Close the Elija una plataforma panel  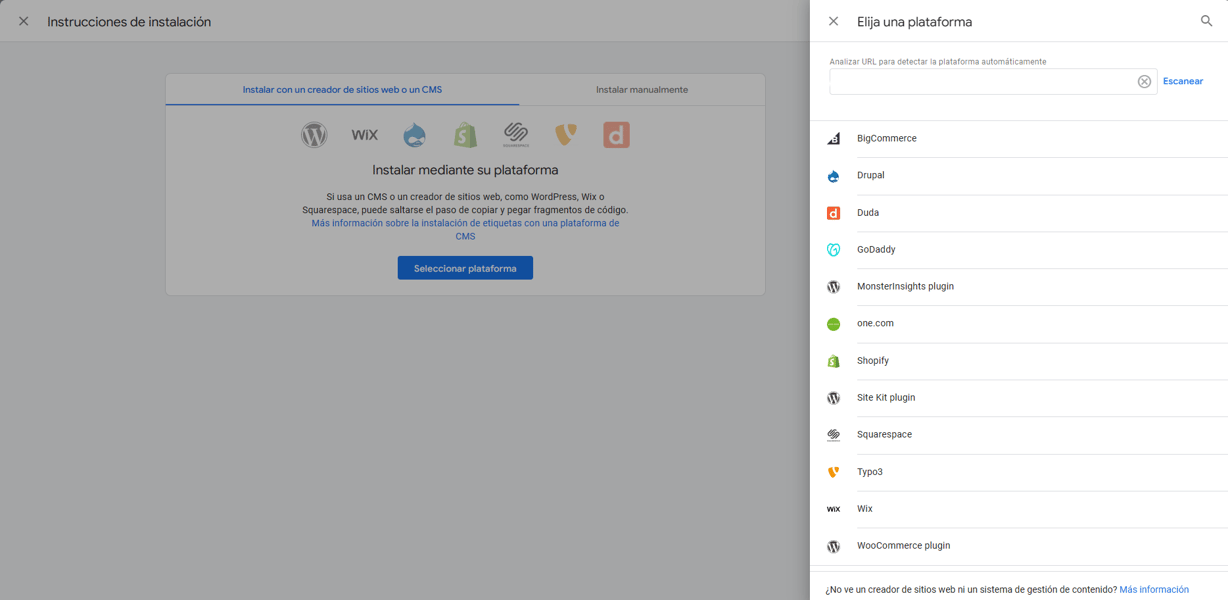[x=833, y=21]
